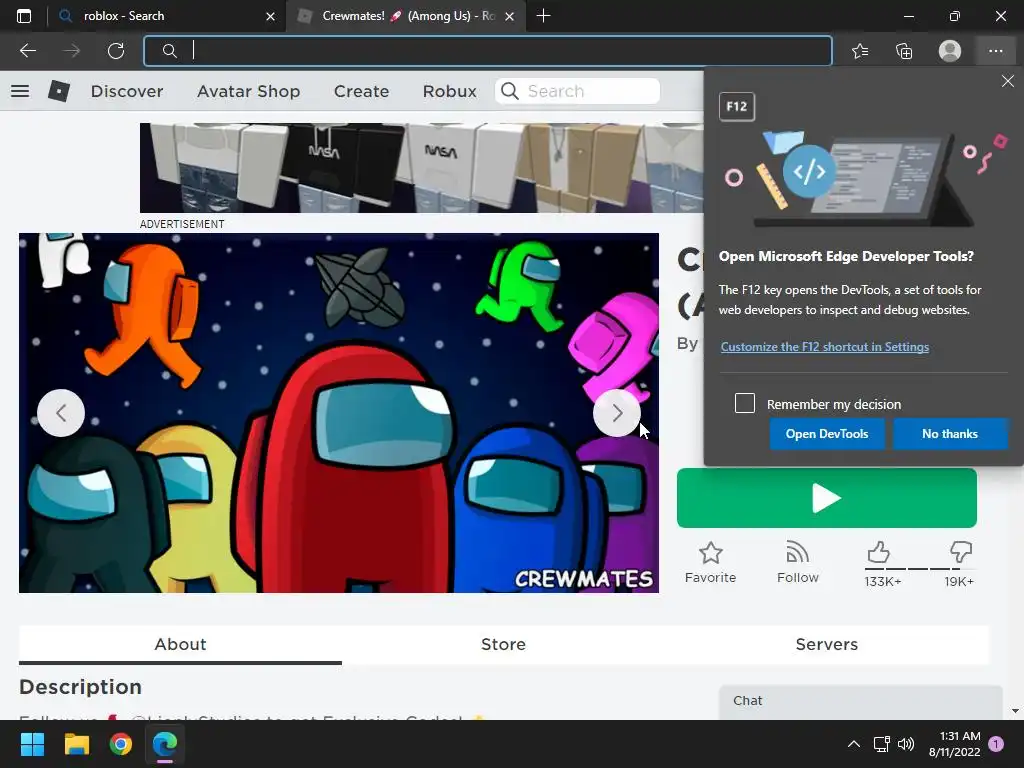Close the Crewmates (Among Us) tab
This screenshot has width=1024, height=768.
510,16
